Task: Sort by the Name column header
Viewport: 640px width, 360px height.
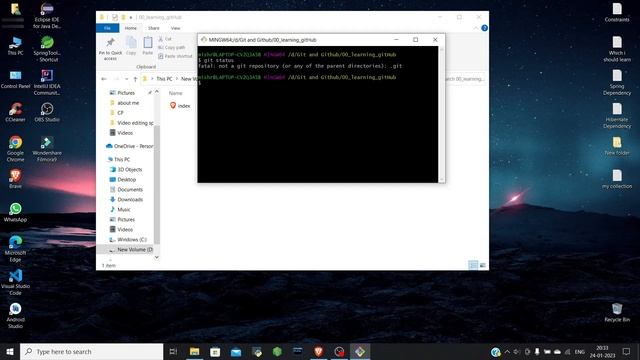Action: pos(176,93)
